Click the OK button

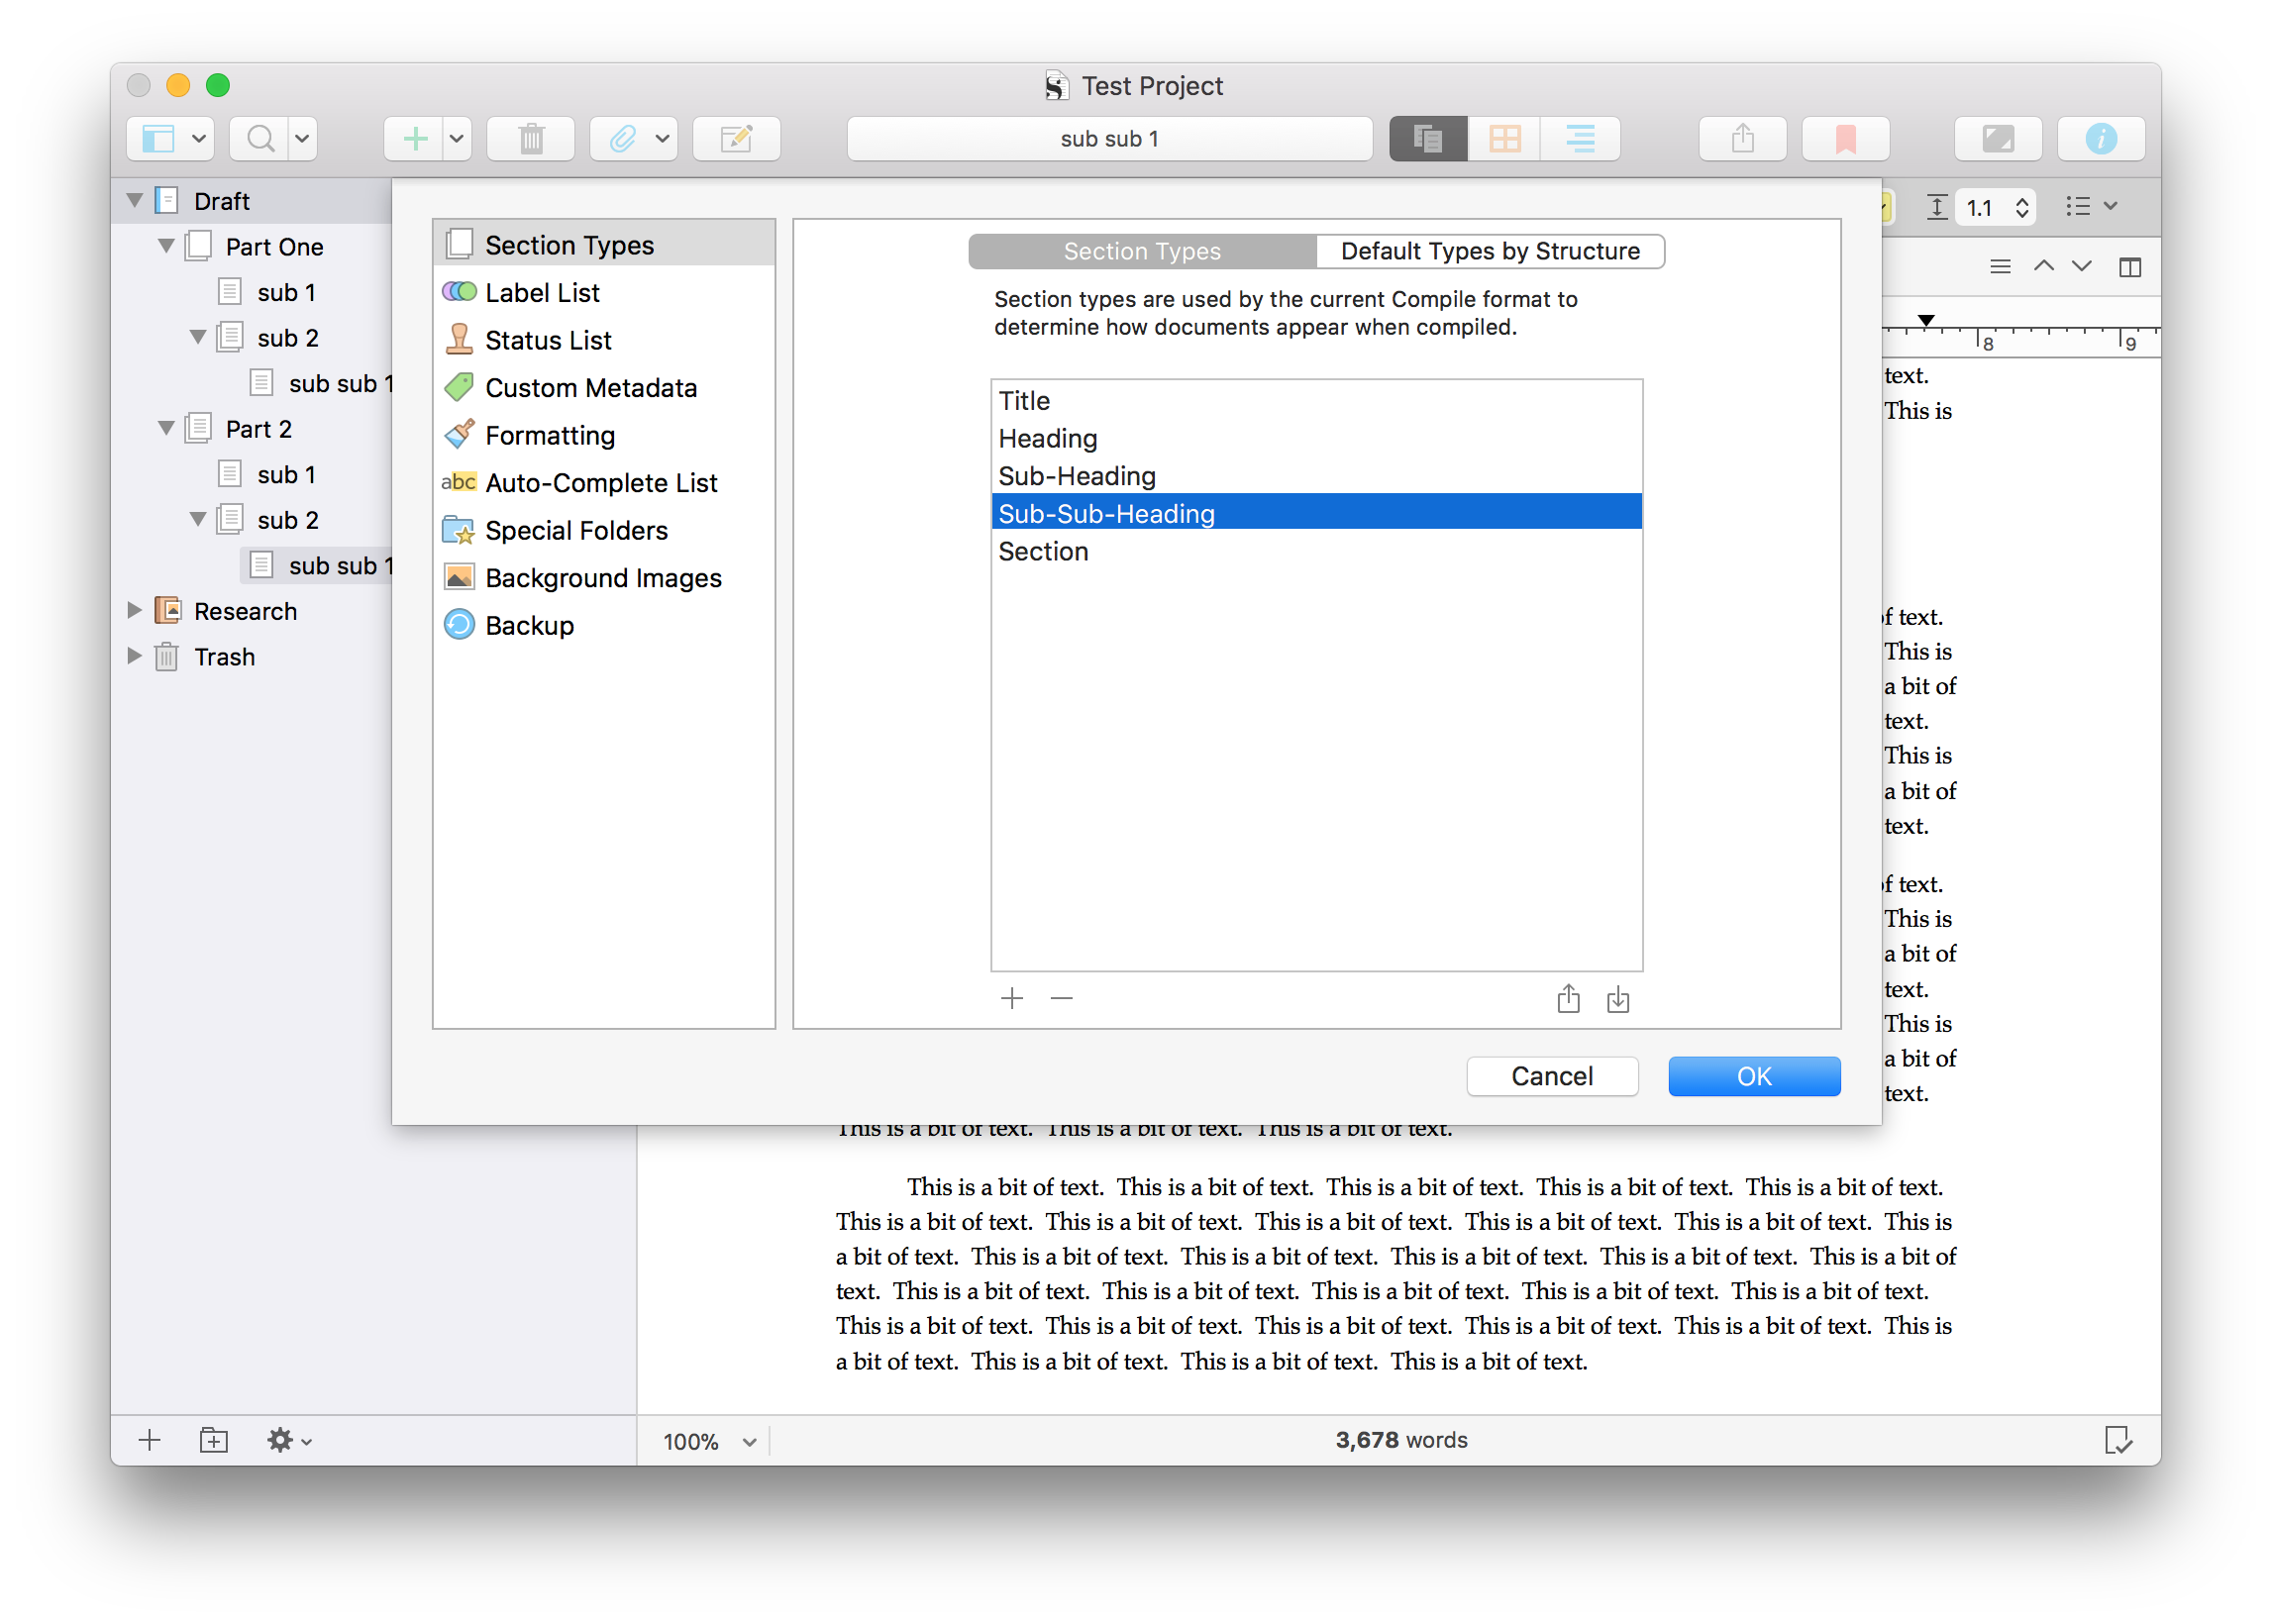click(x=1753, y=1076)
